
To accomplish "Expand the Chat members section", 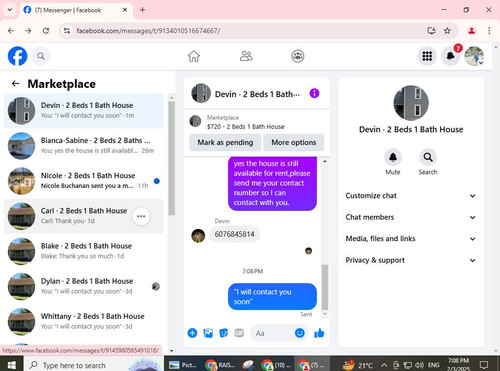I will 411,217.
